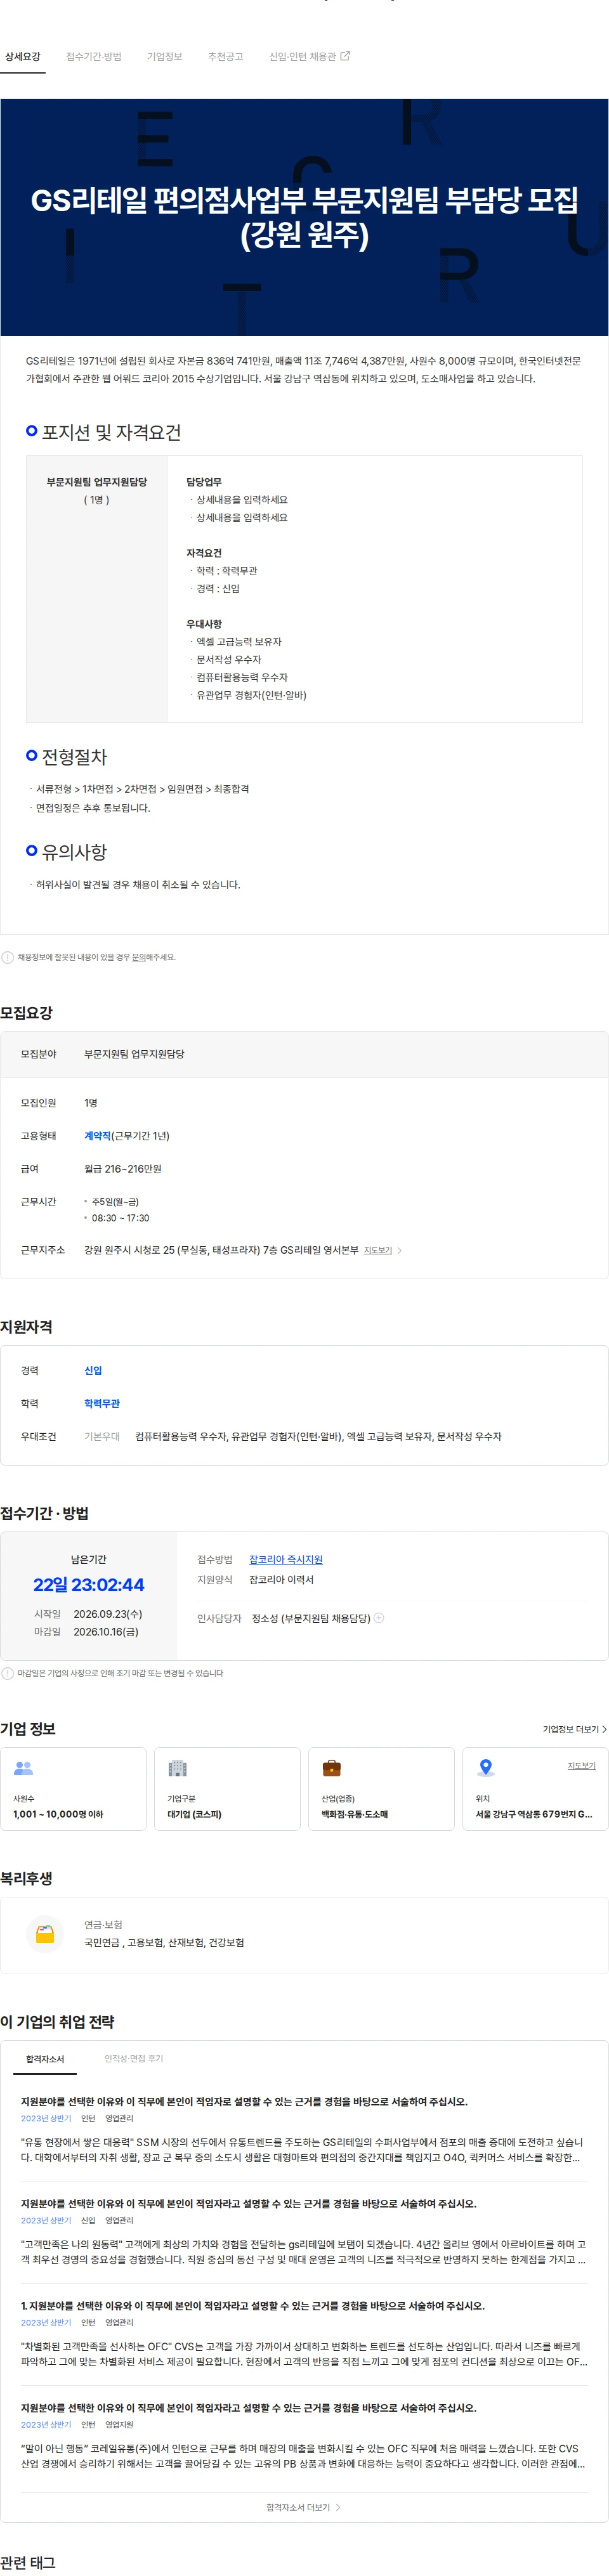Click the 사원수 1,001 ~ 10,000명 이하 card

click(73, 1789)
